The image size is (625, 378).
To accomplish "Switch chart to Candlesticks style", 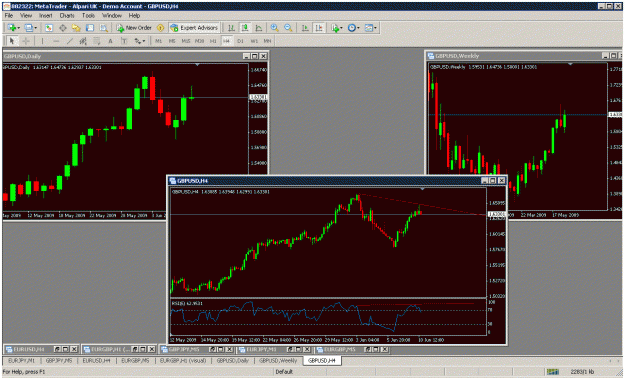I will click(245, 28).
